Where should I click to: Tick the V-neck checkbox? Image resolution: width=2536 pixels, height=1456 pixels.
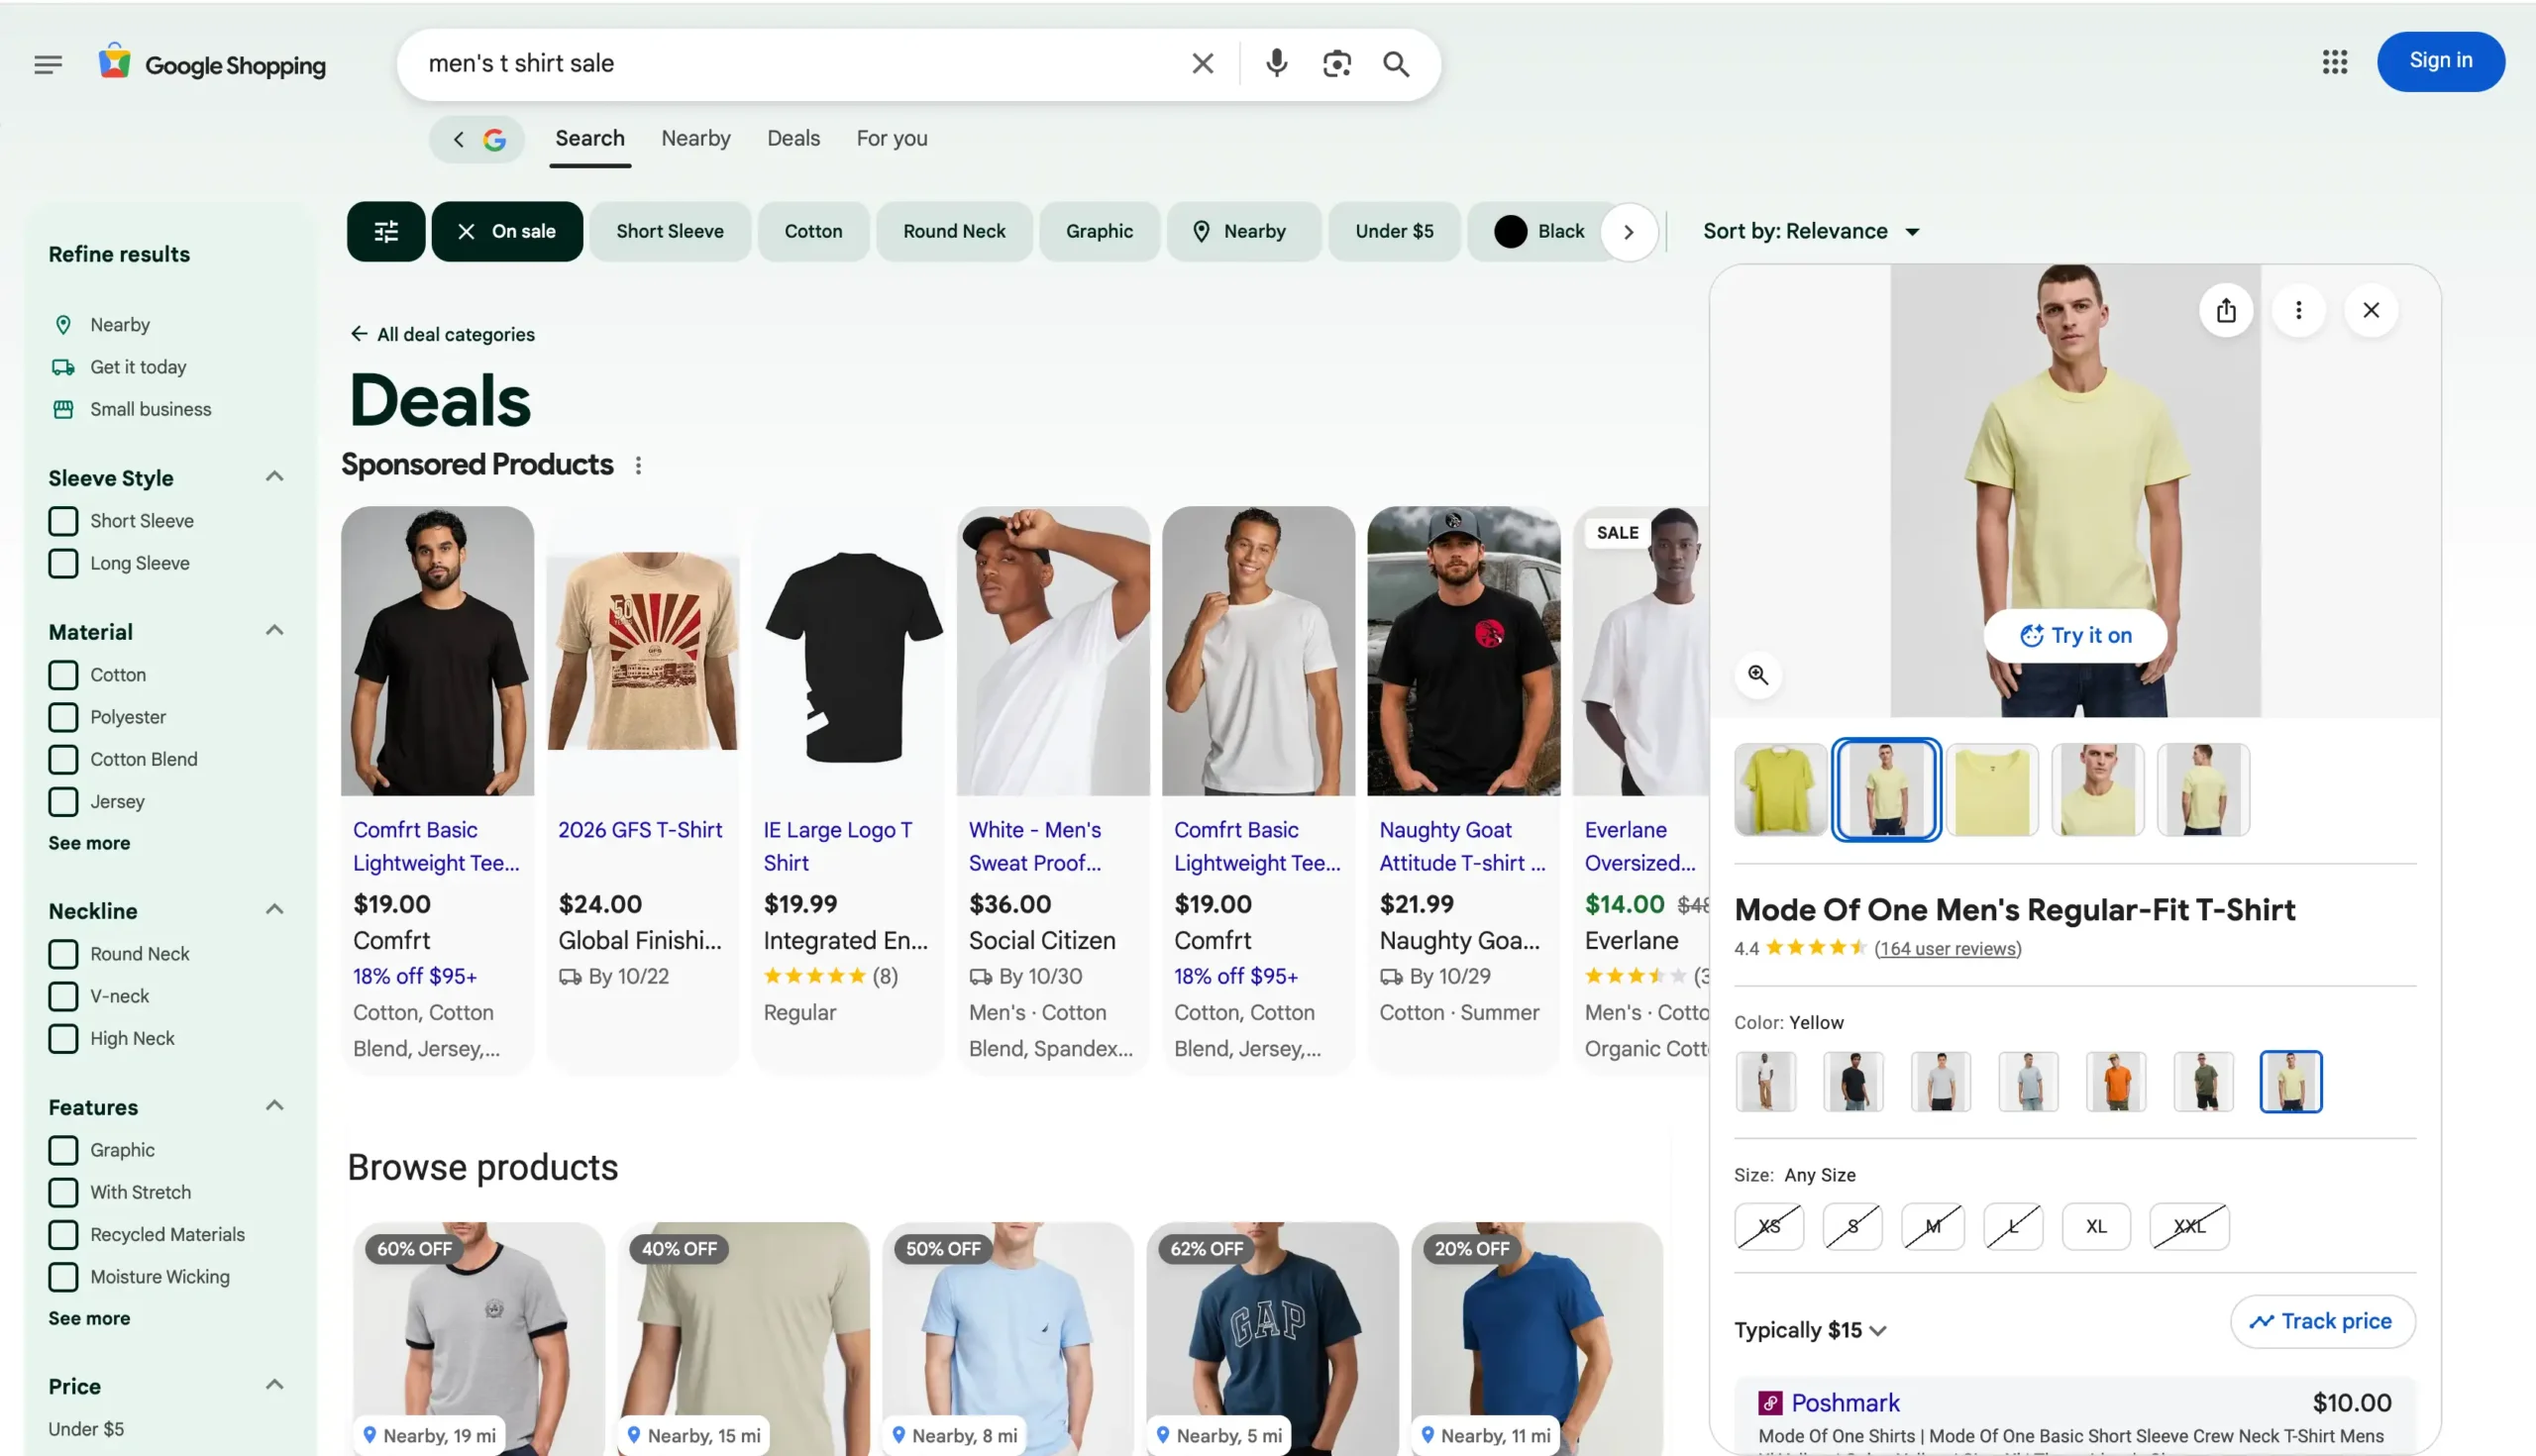click(63, 995)
